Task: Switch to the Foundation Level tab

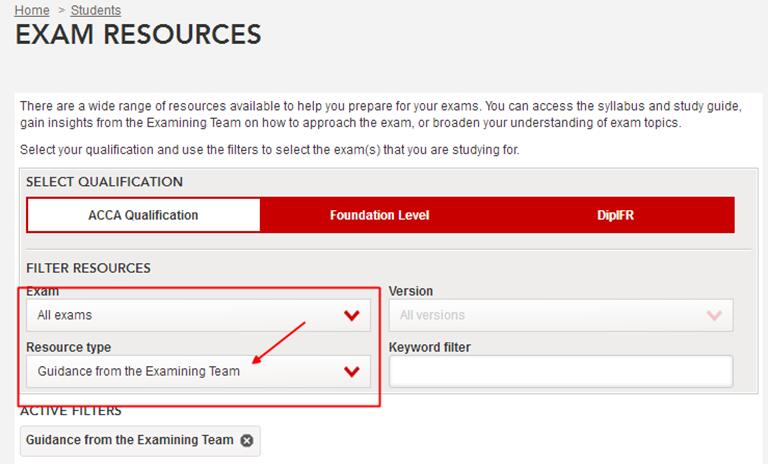Action: (377, 215)
